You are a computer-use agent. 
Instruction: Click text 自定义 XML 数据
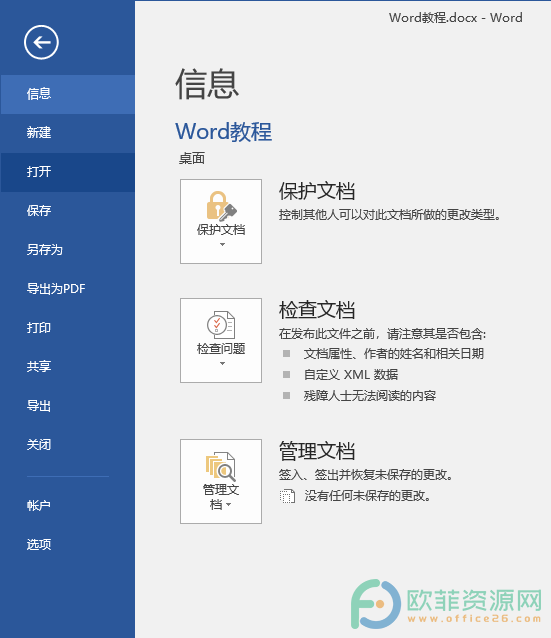pos(351,375)
